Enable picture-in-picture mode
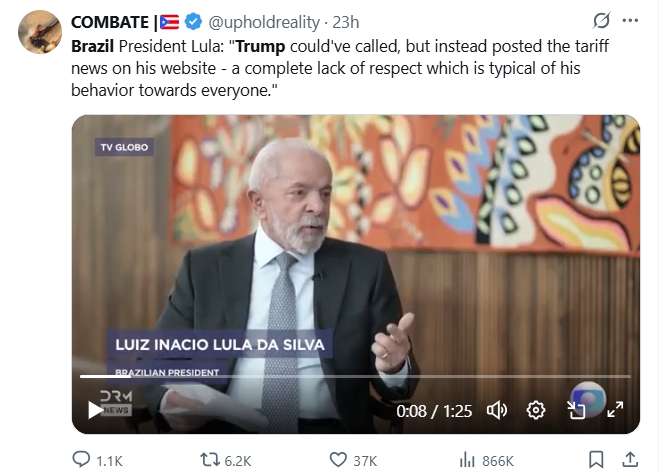This screenshot has height=474, width=661. (576, 410)
